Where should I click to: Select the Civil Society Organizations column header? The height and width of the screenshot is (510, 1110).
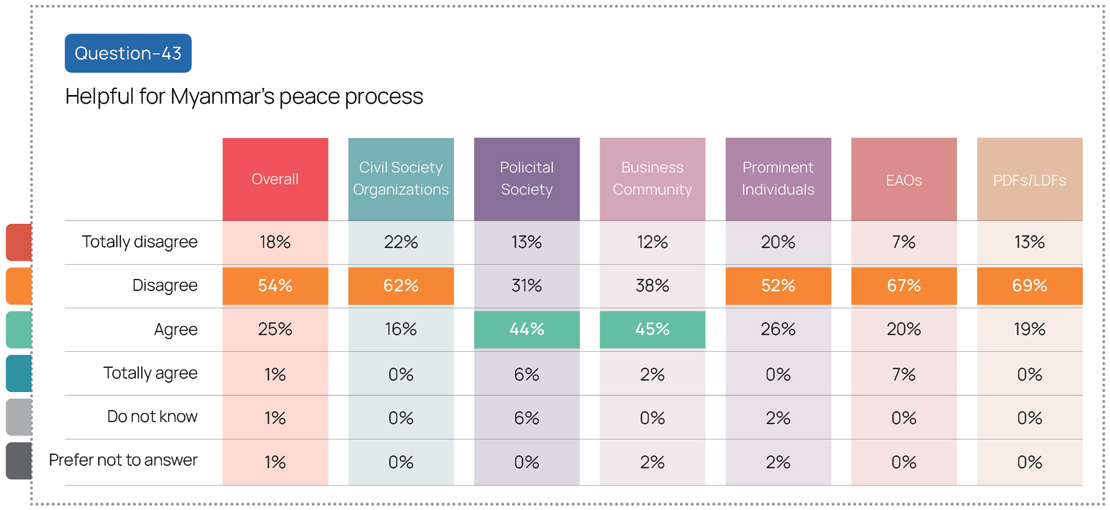pos(401,179)
